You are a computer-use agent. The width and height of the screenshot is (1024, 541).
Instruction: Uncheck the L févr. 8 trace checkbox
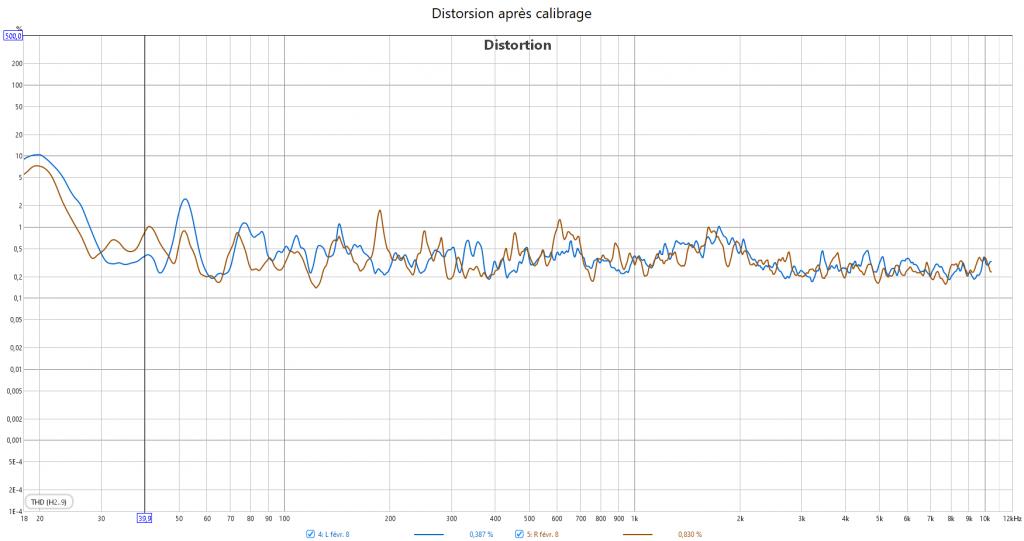(310, 534)
